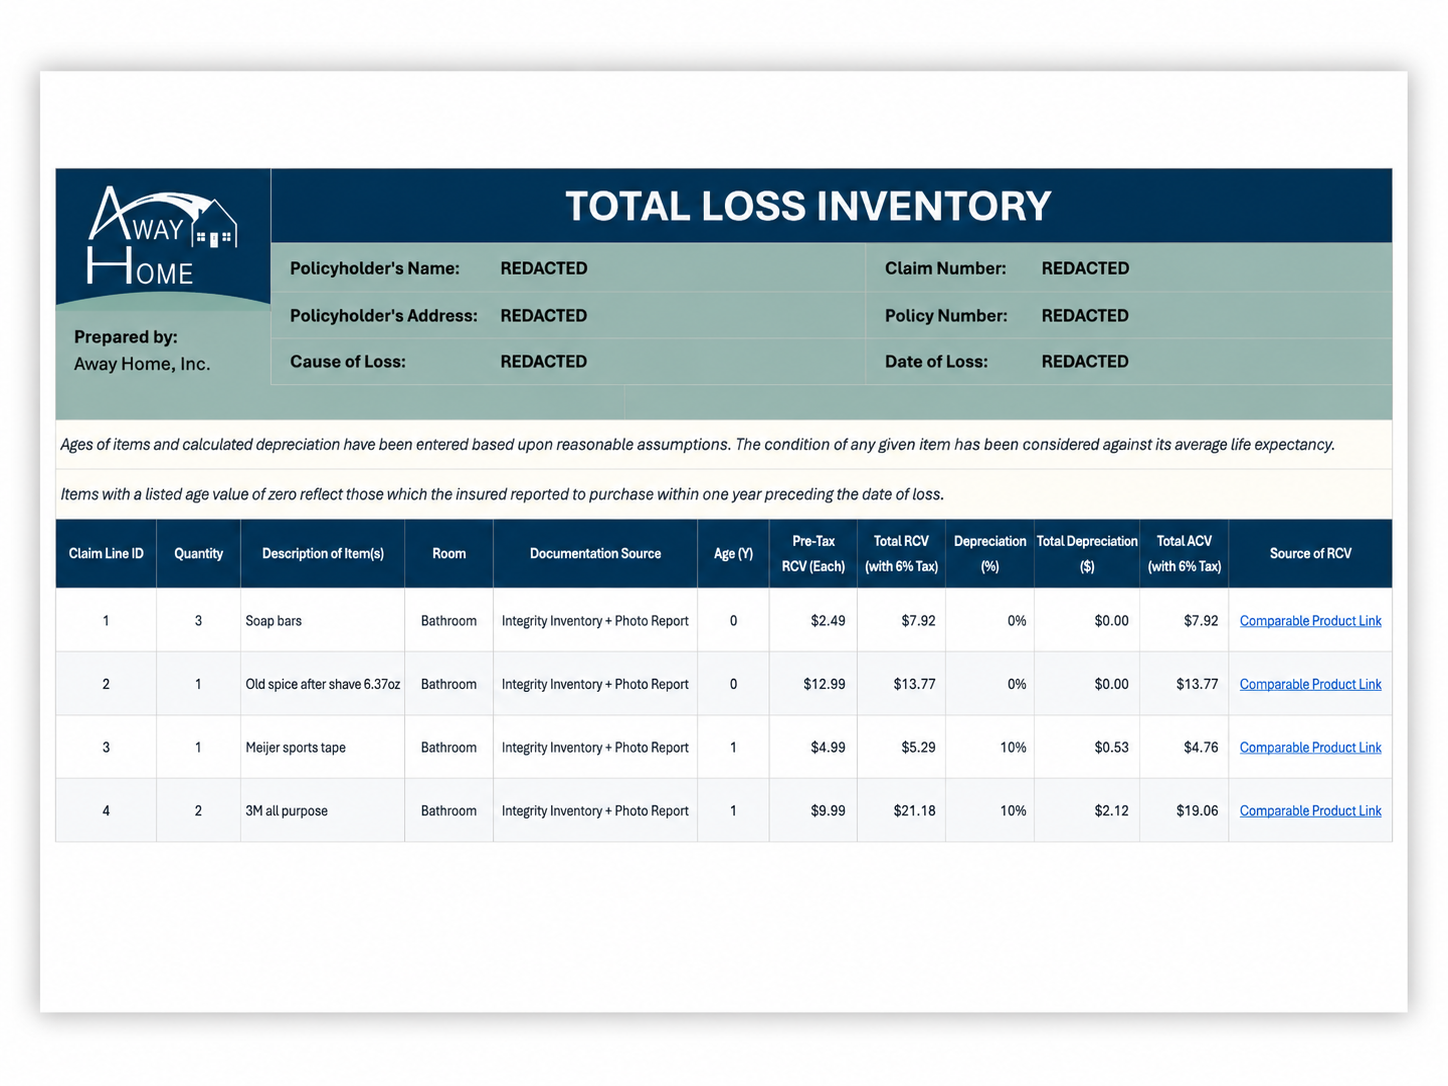Select the Pre-Tax RCV (Each) header
Viewport: 1448px width, 1086px height.
(813, 553)
